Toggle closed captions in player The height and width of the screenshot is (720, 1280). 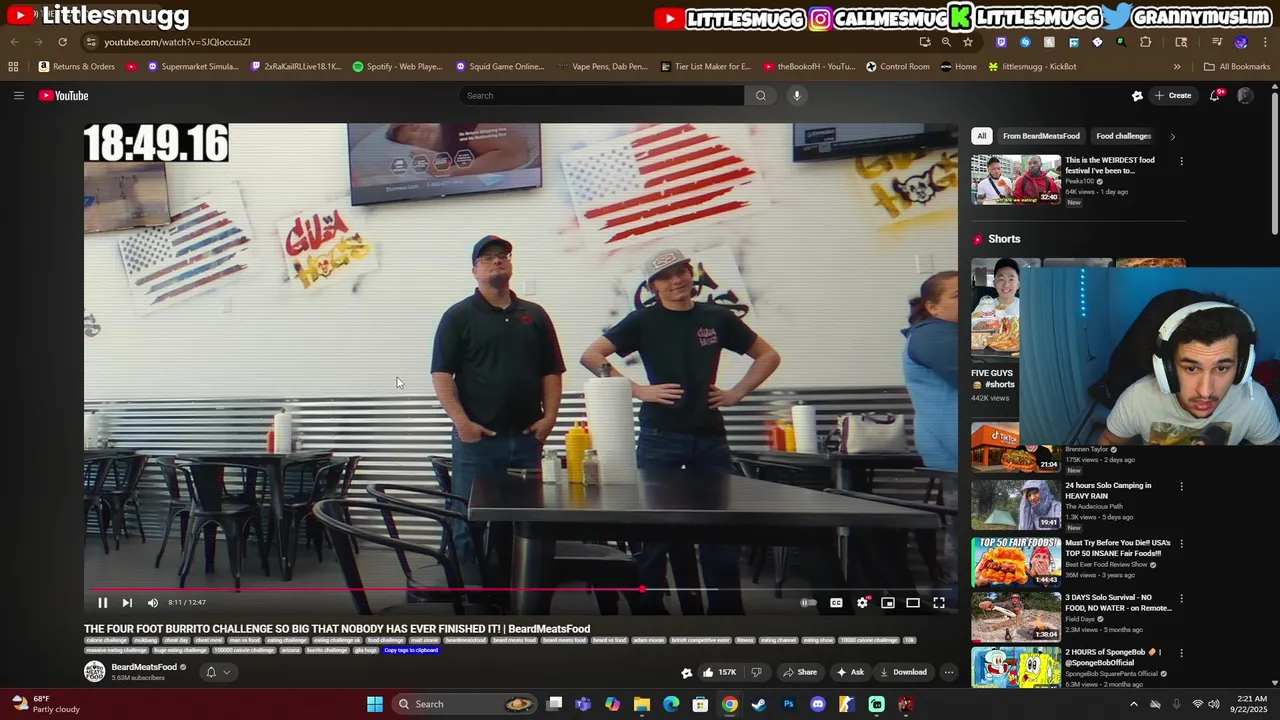[x=836, y=603]
